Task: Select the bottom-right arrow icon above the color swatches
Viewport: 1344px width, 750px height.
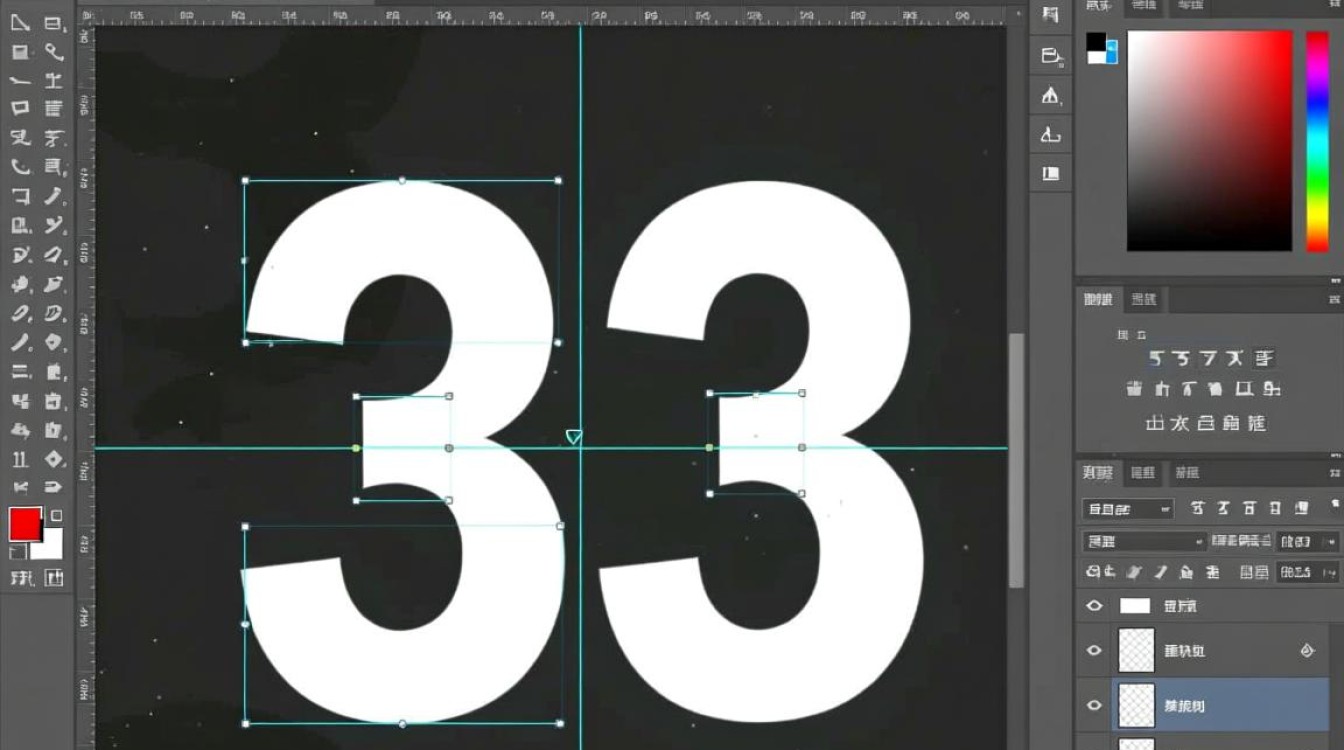Action: coord(54,487)
